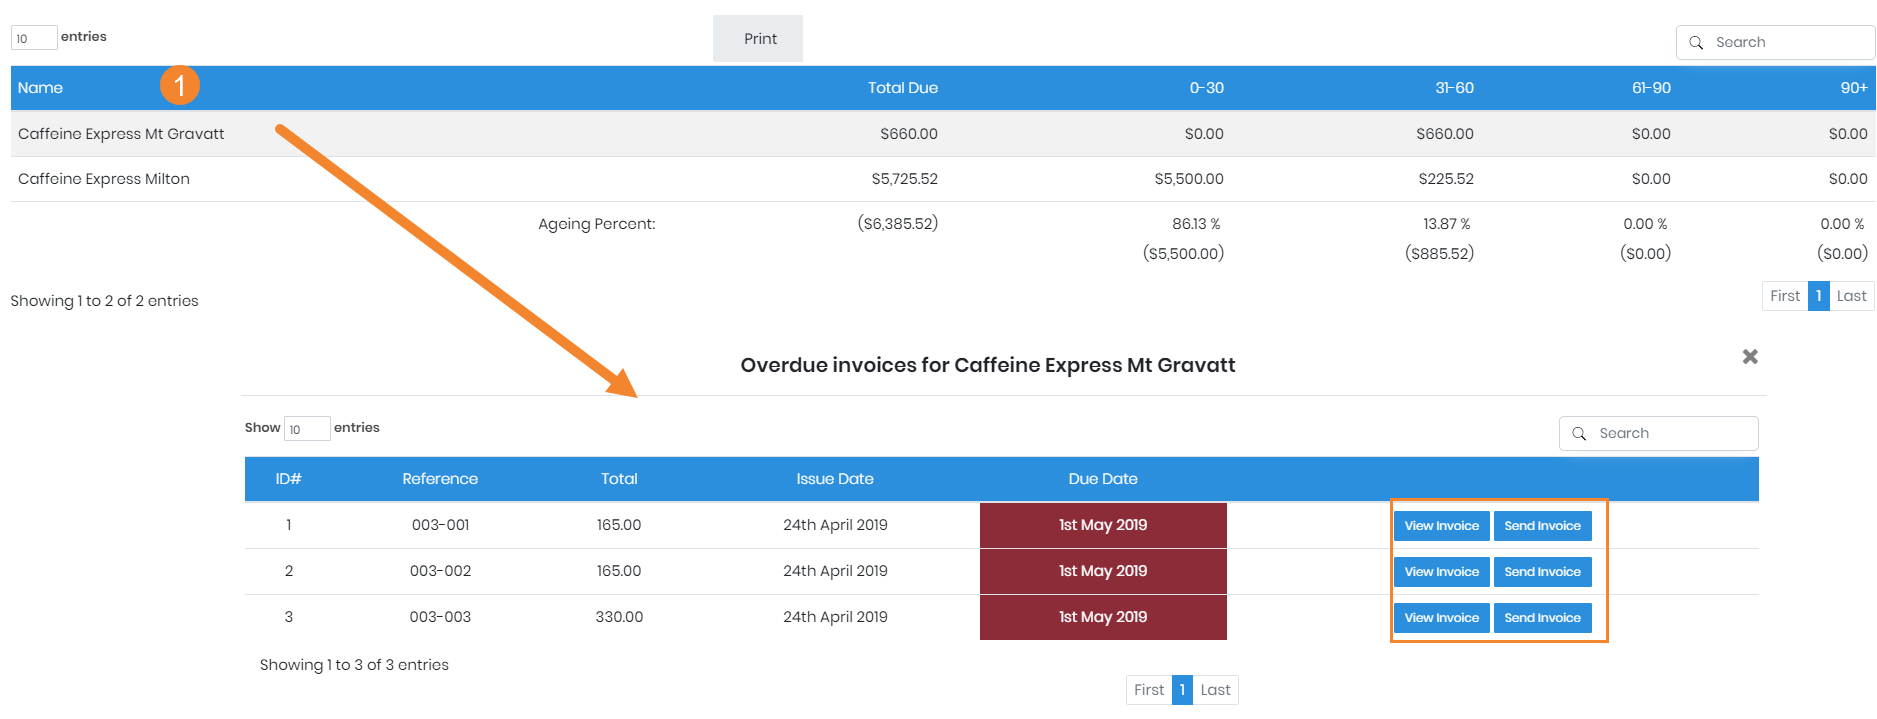Click the Ageing Percent label

[x=596, y=224]
